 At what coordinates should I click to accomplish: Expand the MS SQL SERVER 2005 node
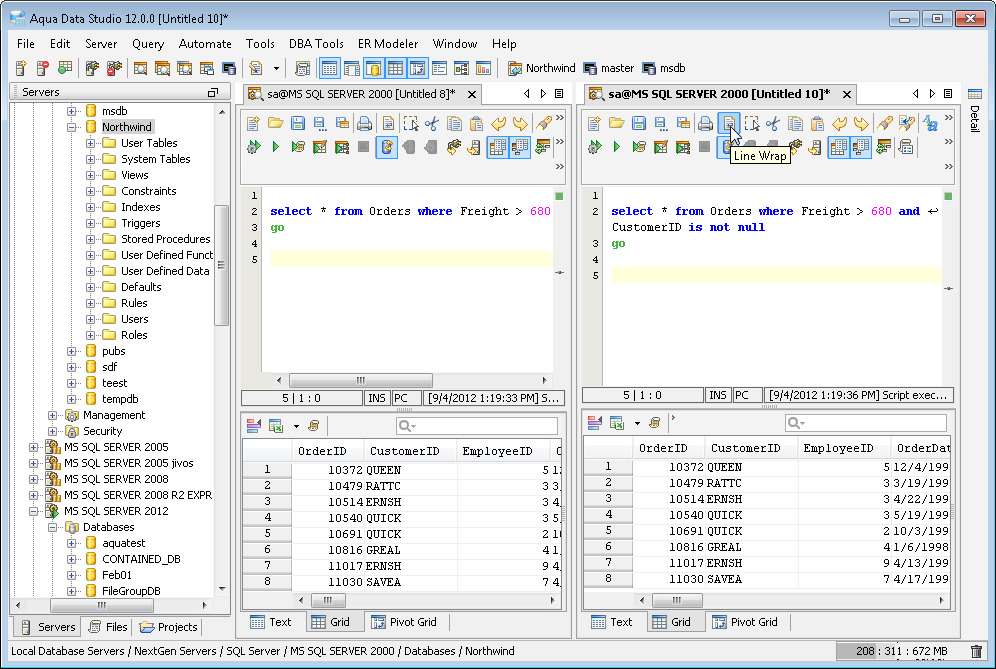pos(33,447)
